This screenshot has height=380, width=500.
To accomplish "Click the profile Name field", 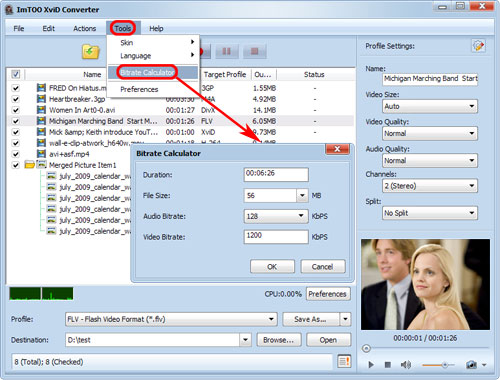I will [x=430, y=79].
